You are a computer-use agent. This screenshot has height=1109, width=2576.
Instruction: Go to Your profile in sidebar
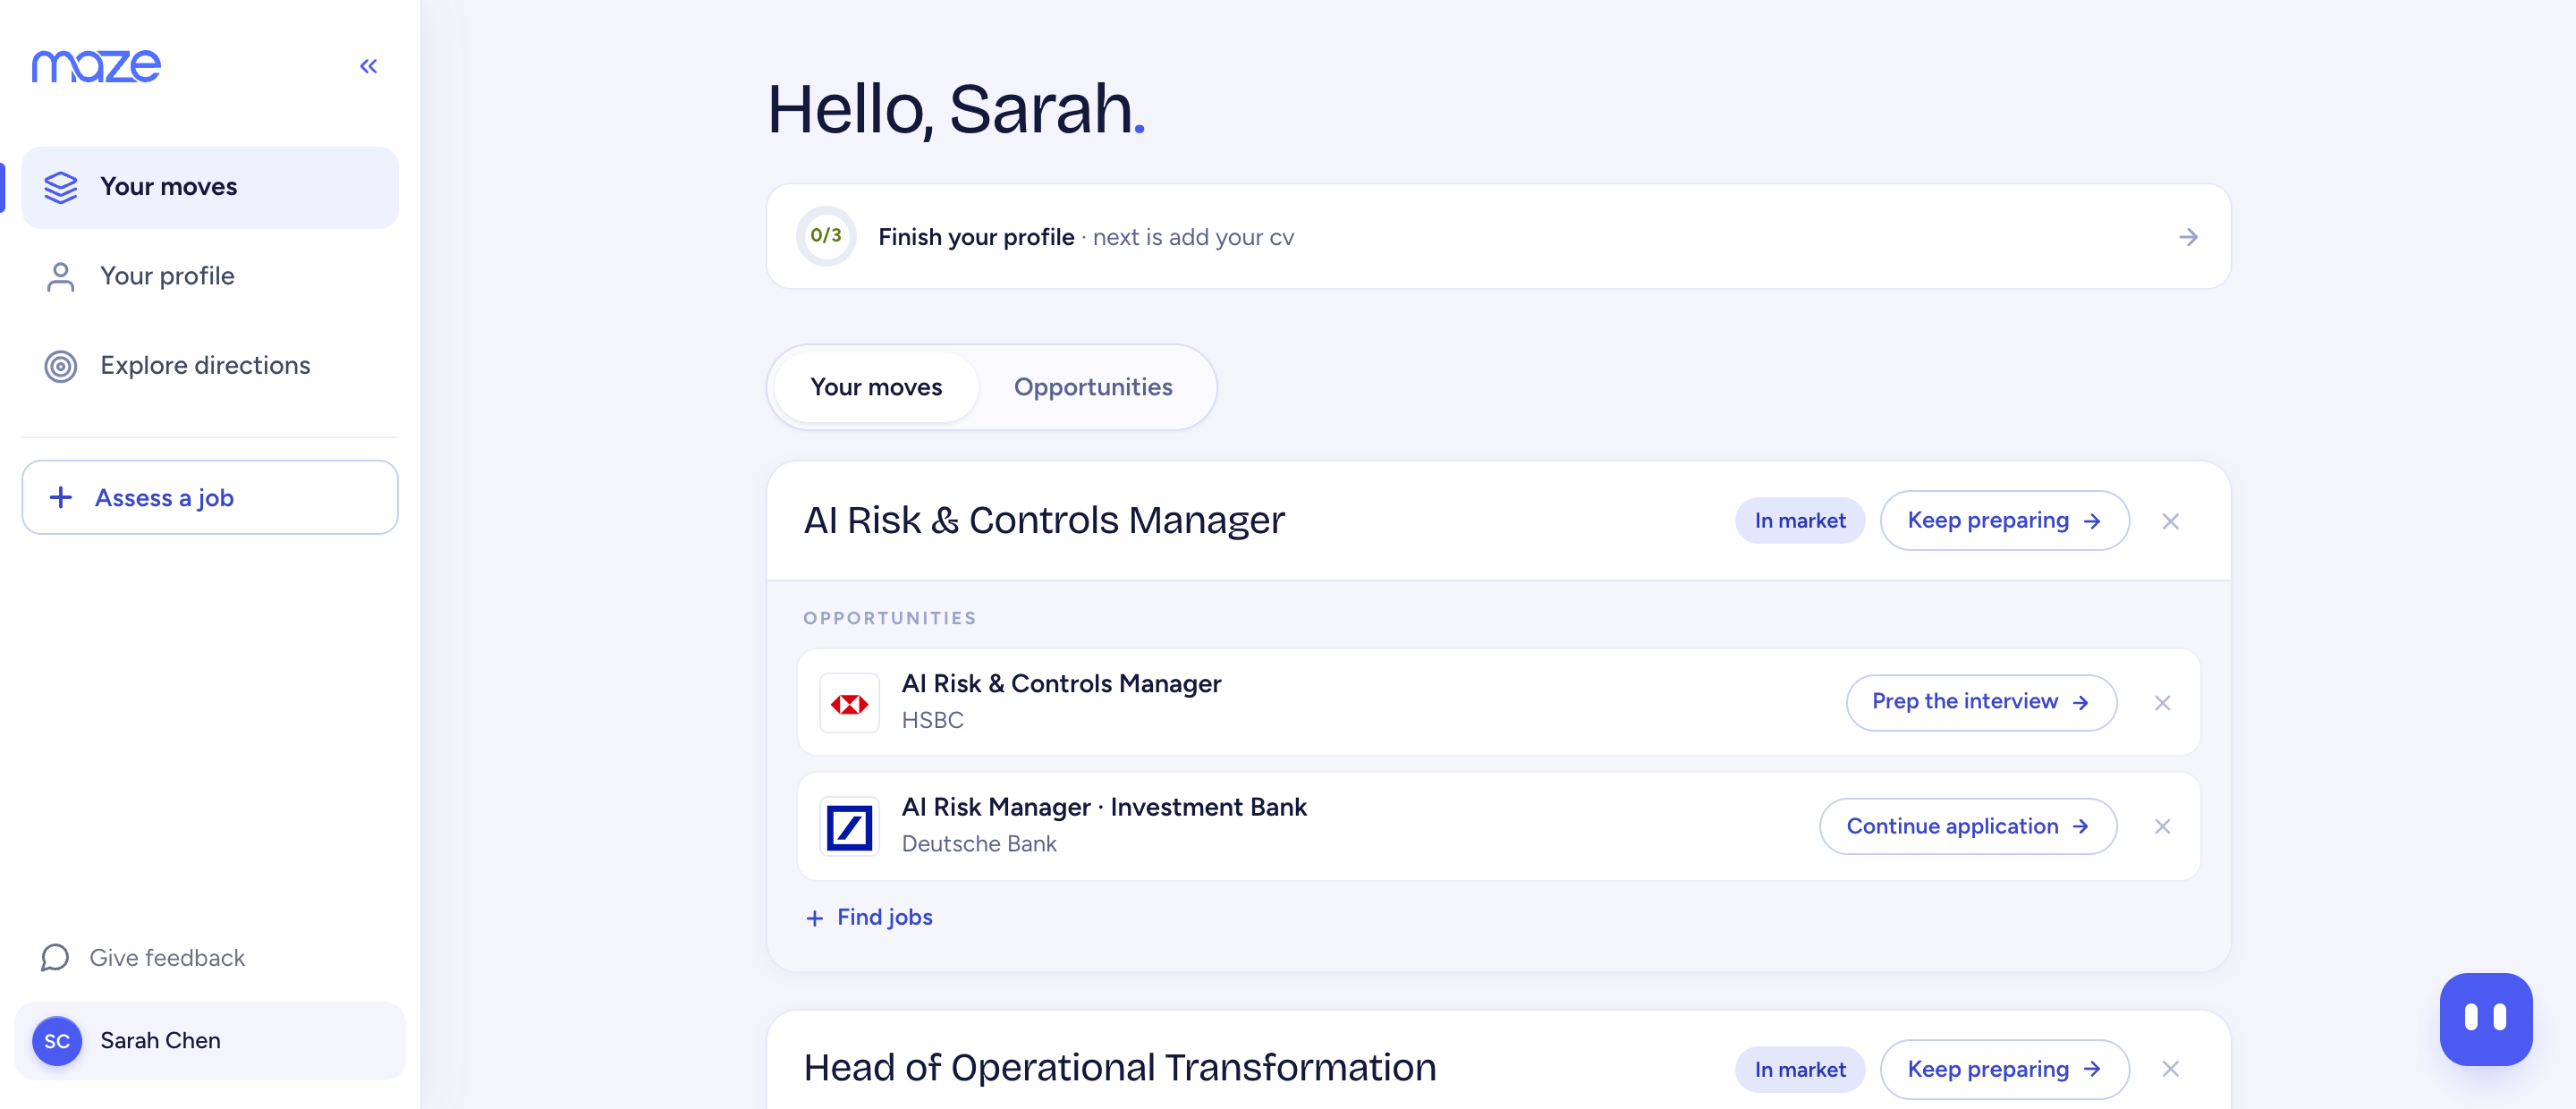tap(210, 276)
